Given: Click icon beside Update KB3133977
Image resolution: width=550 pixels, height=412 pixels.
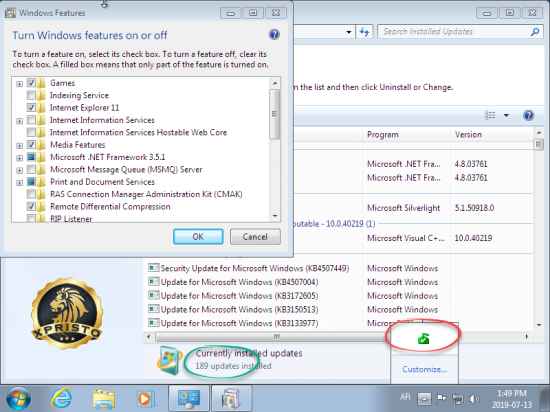Looking at the screenshot, I should (x=153, y=323).
